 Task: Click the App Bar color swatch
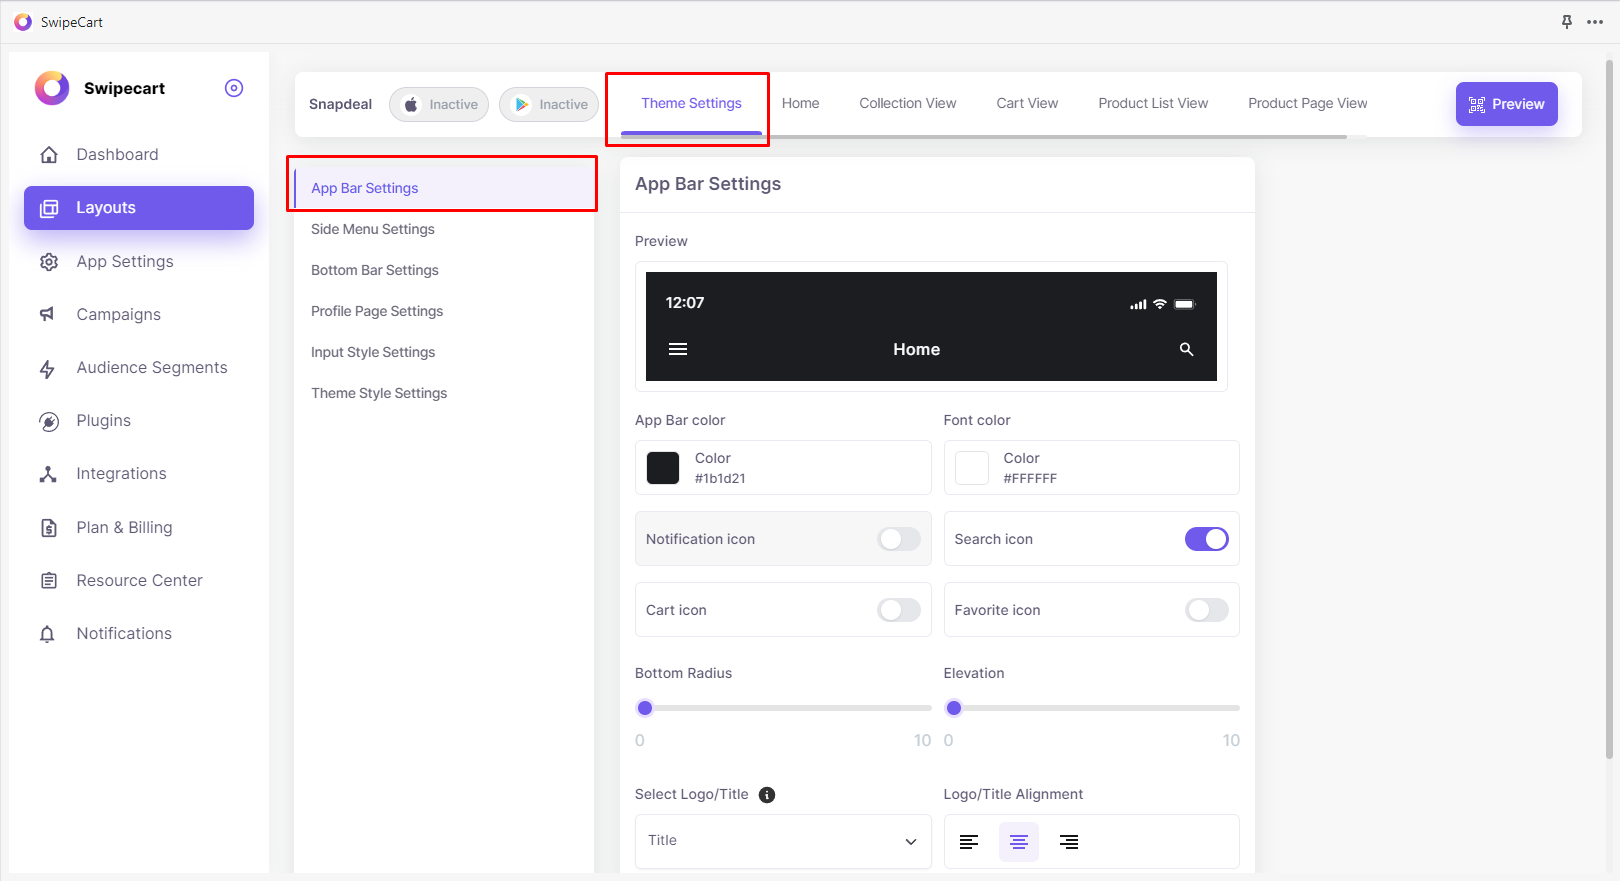(663, 468)
